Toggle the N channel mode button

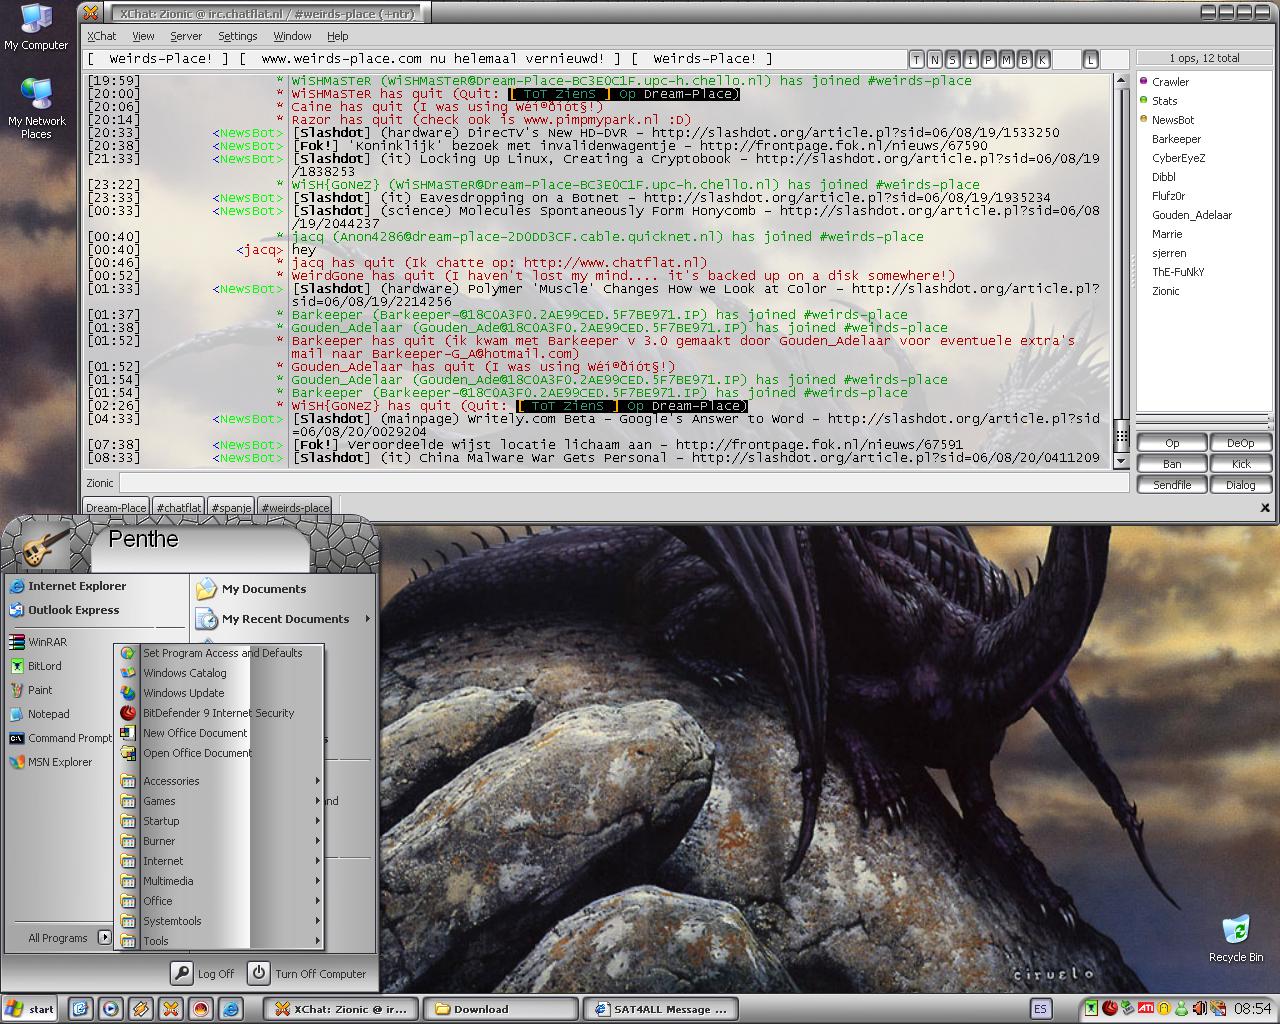934,59
